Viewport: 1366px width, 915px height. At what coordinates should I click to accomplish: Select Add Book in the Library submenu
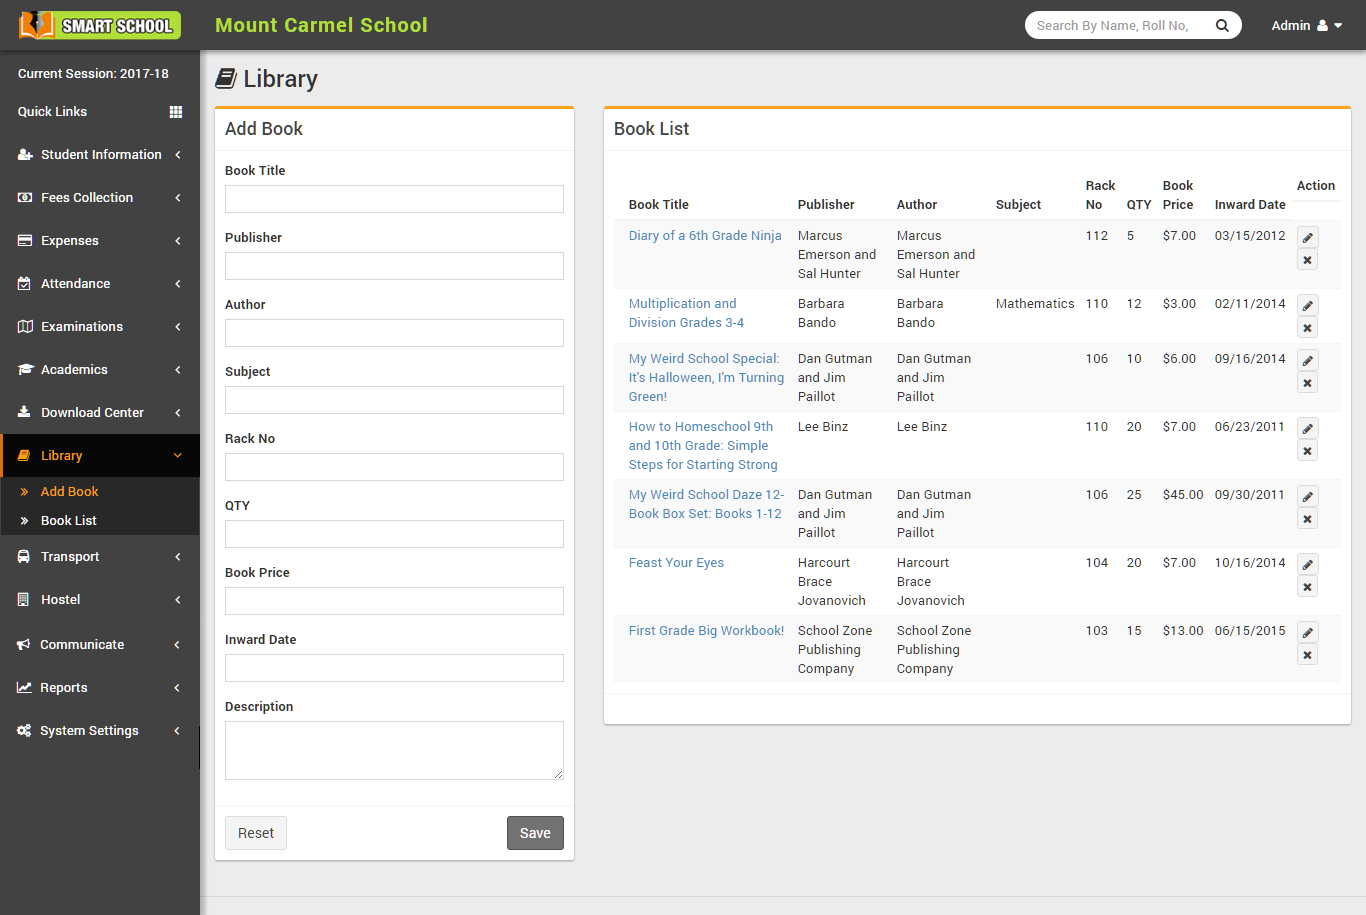(x=69, y=491)
